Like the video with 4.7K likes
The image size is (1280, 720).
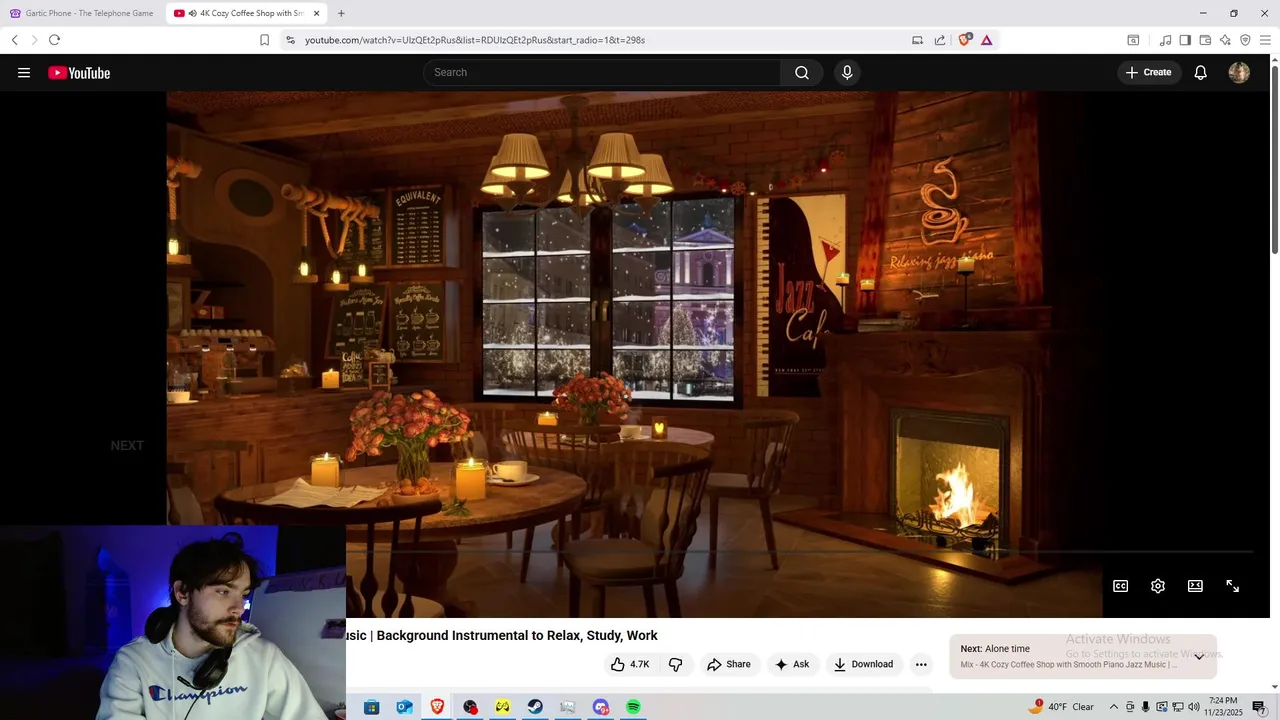point(630,664)
